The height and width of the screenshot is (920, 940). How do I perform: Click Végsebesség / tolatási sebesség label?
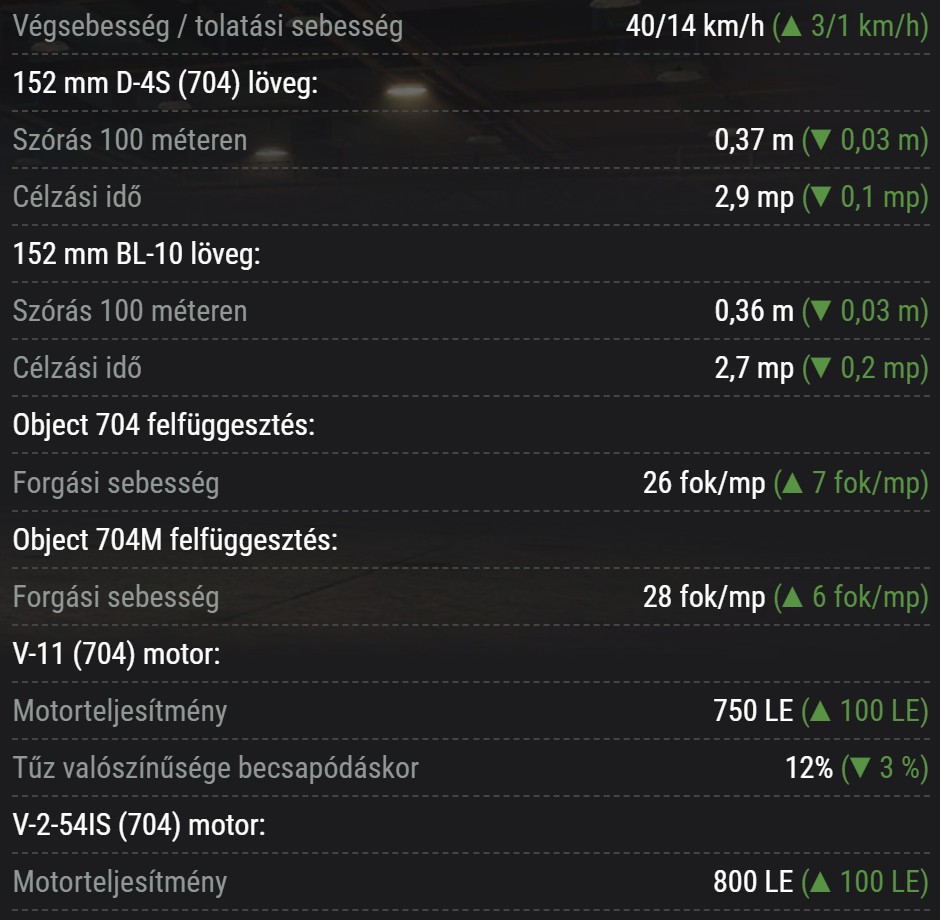(208, 26)
